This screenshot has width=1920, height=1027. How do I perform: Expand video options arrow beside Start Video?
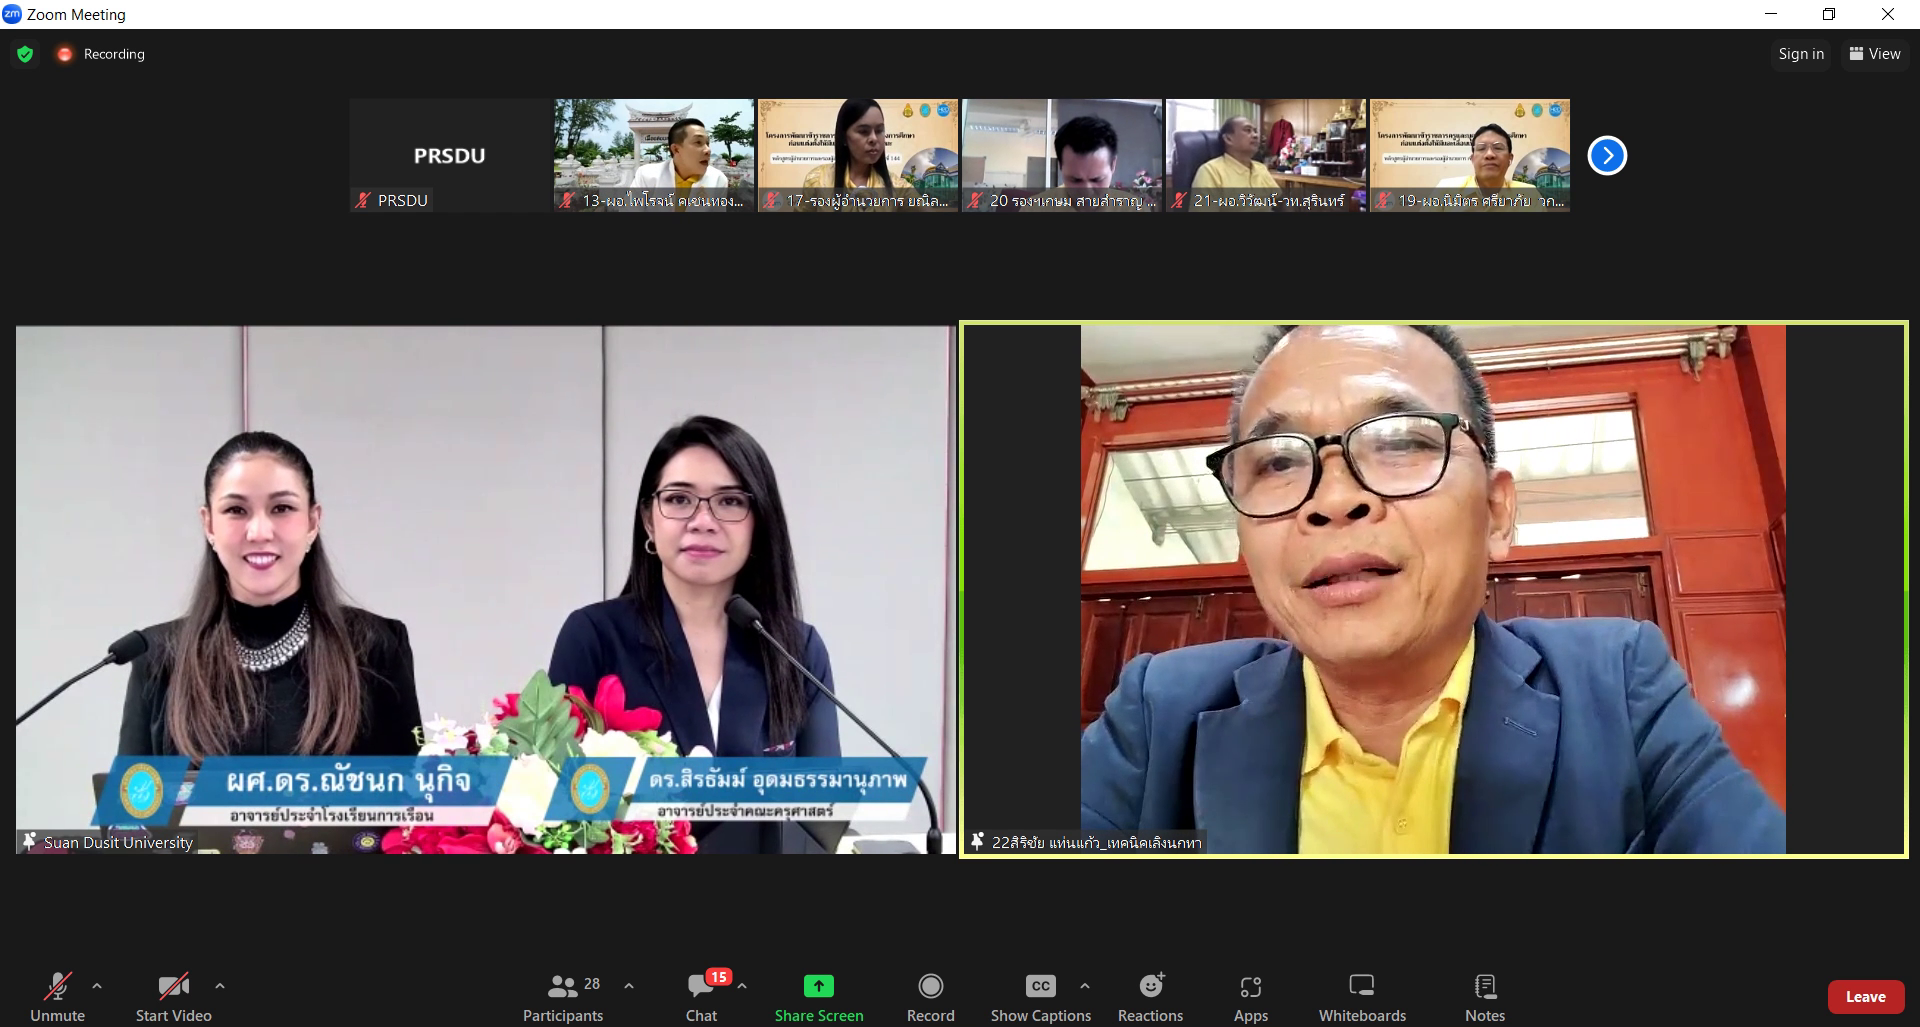[x=220, y=986]
